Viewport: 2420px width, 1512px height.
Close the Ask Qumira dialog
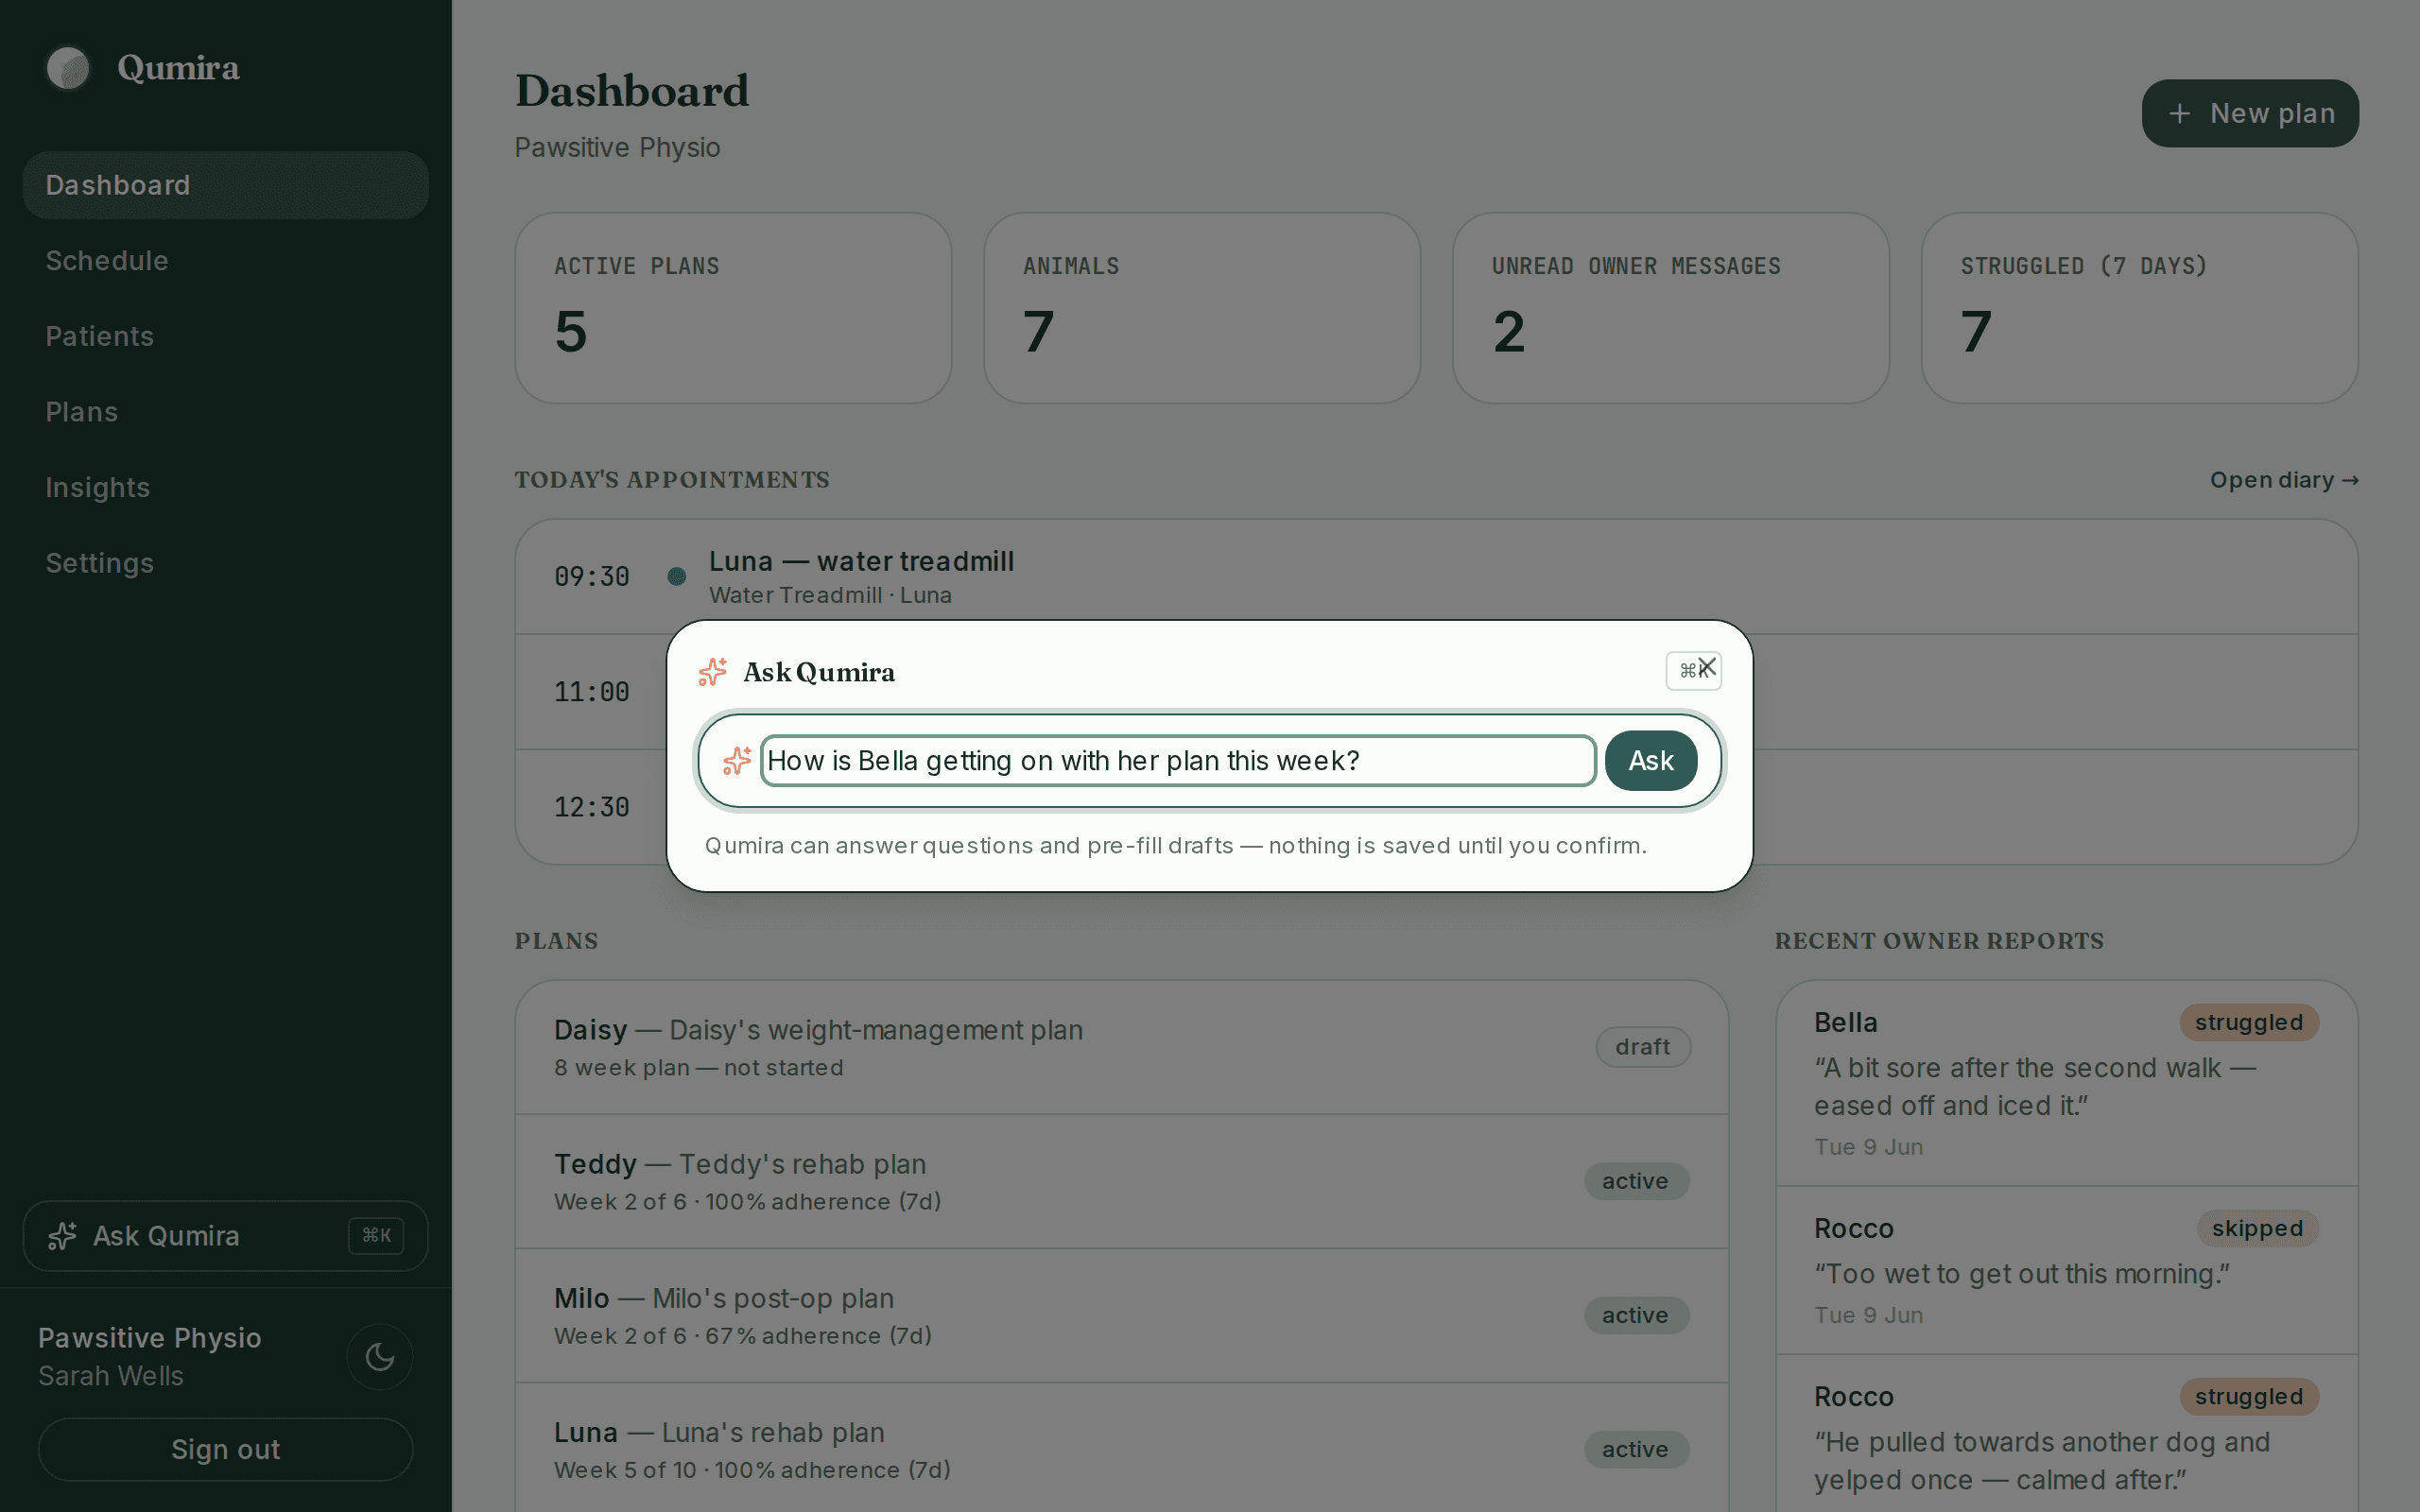point(1707,667)
